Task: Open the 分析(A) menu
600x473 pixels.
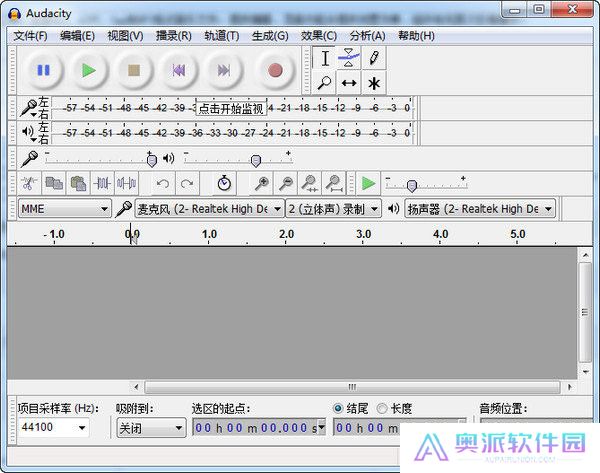Action: point(367,36)
